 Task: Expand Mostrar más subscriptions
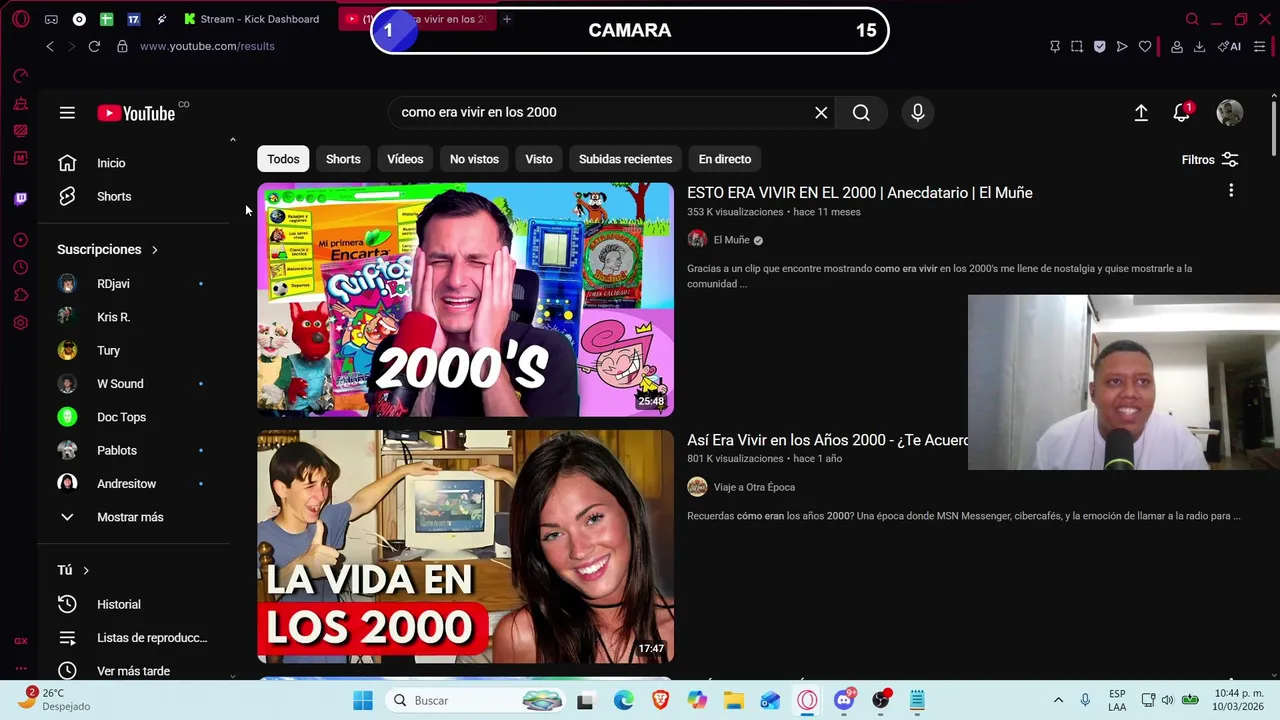135,517
